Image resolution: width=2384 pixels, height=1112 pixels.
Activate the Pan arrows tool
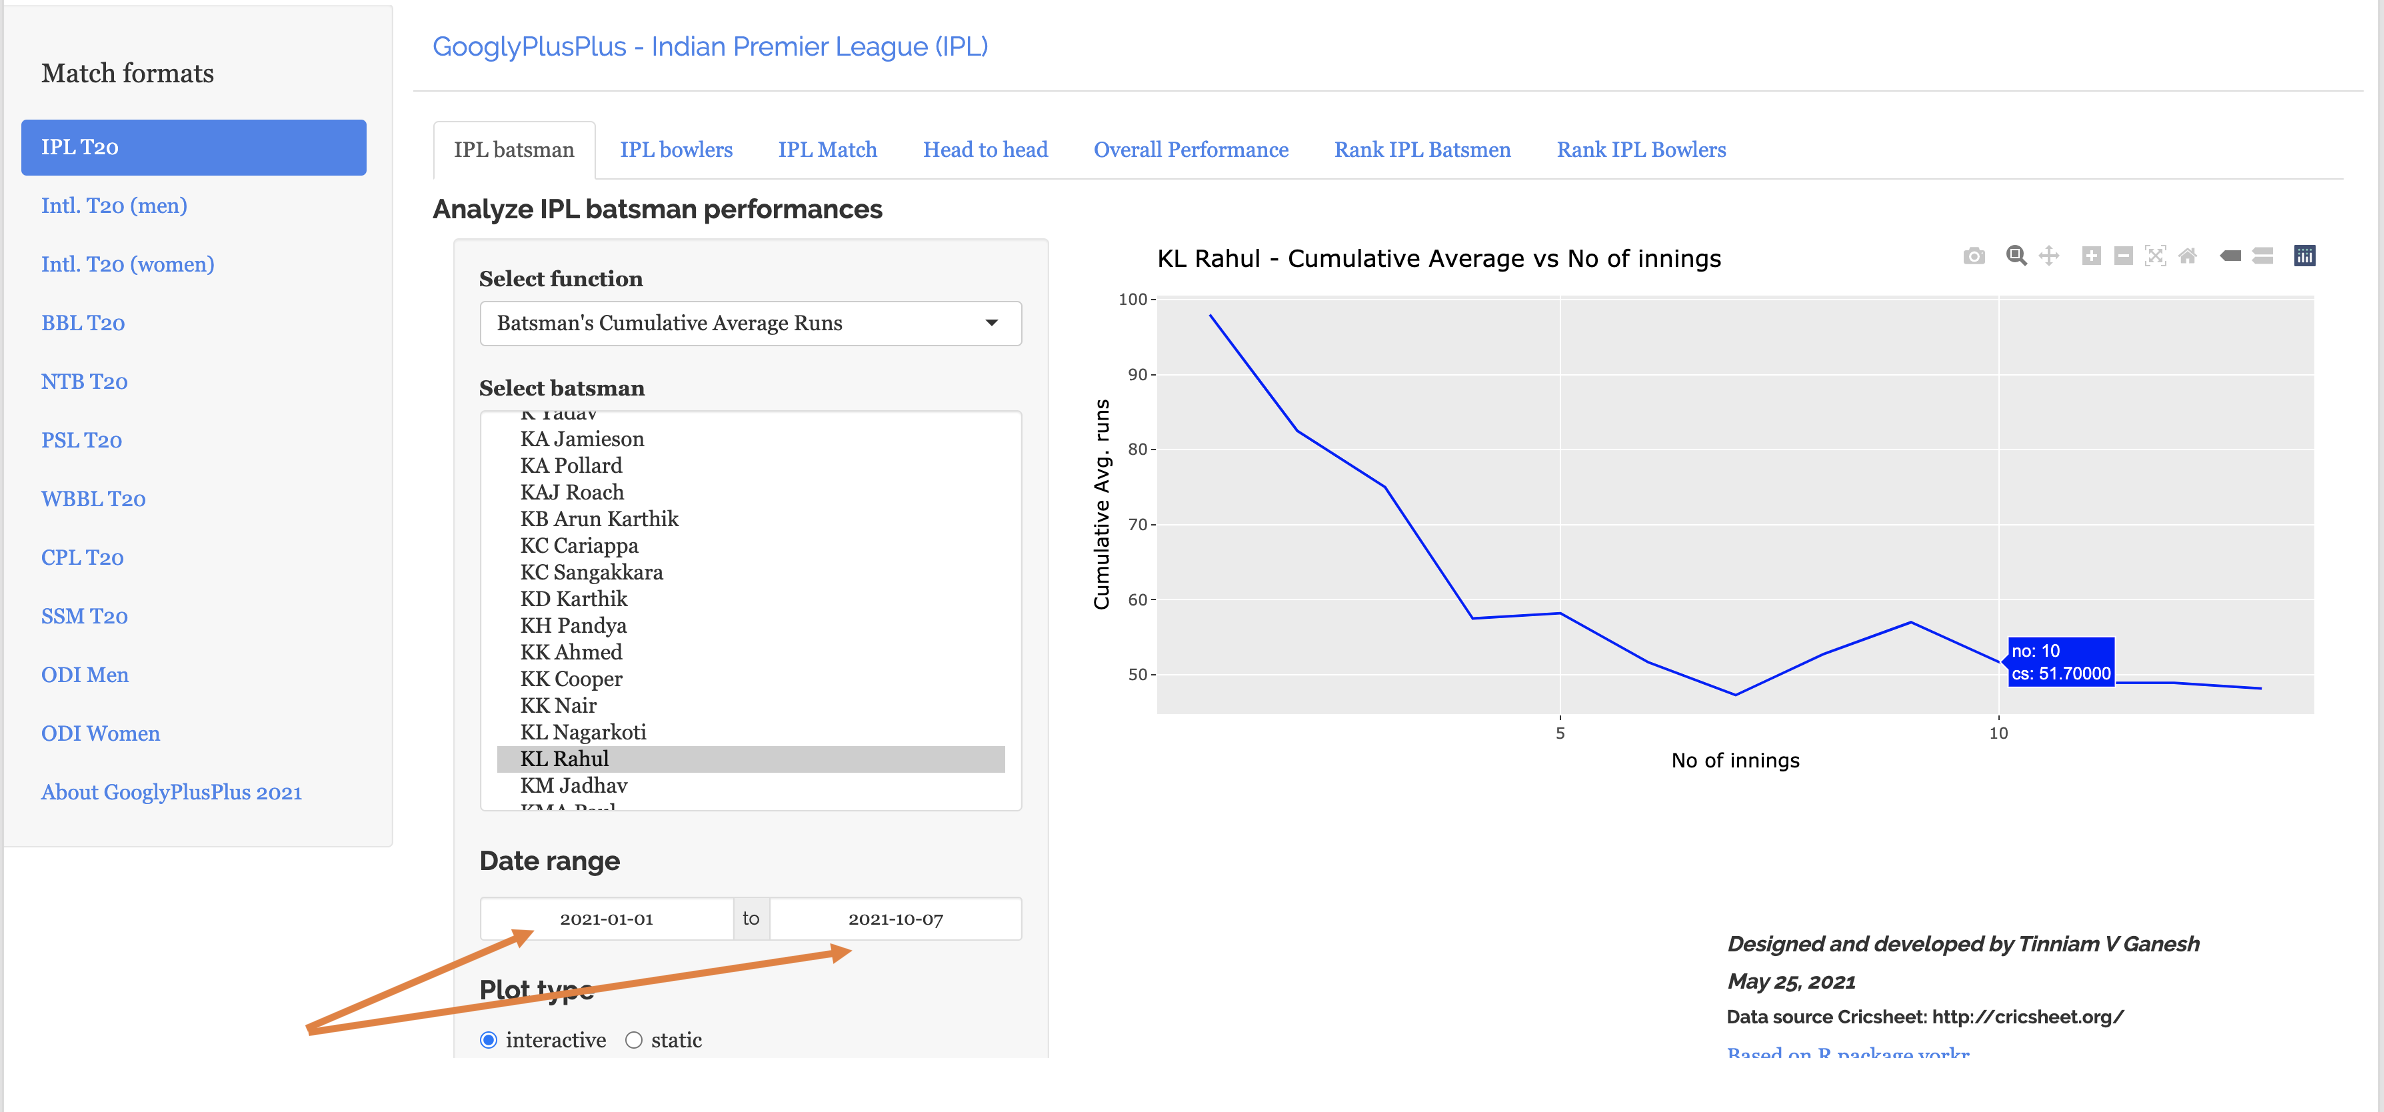(2049, 256)
